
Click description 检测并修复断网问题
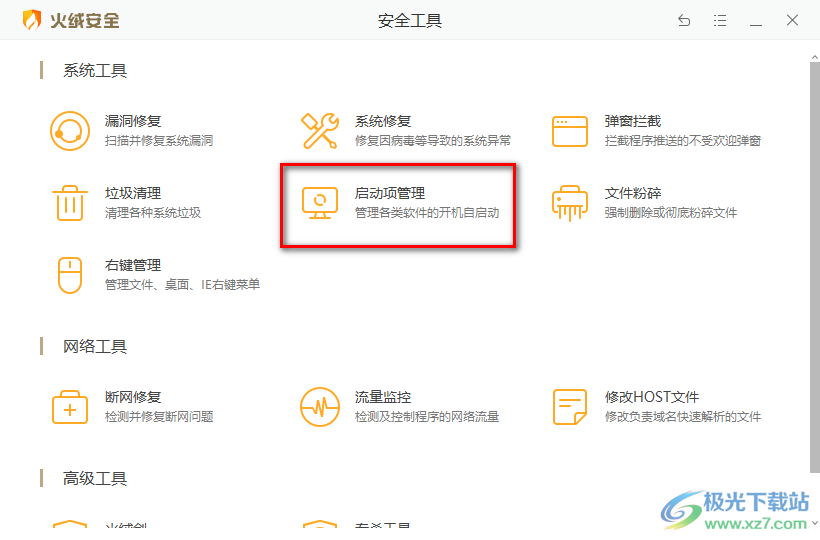[x=158, y=417]
